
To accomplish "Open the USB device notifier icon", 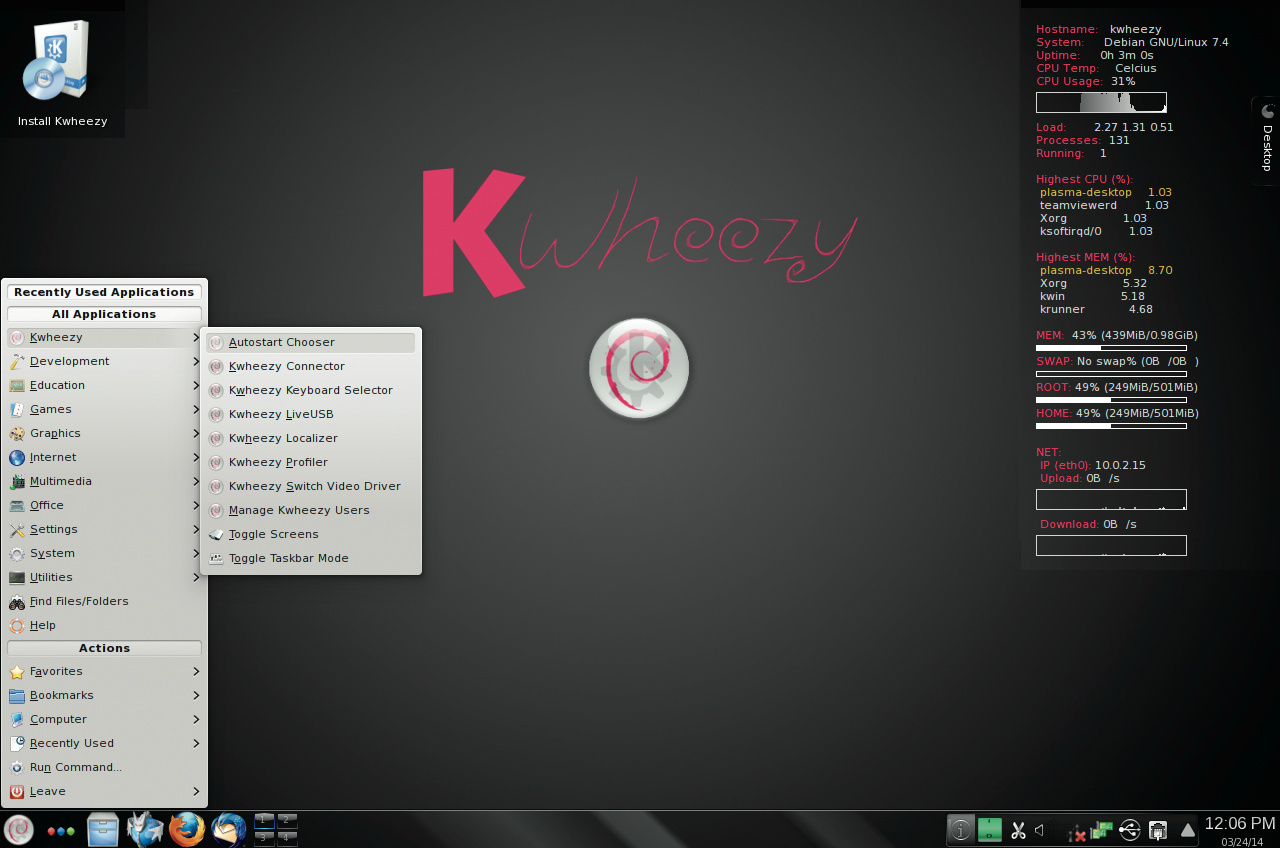I will (1130, 830).
